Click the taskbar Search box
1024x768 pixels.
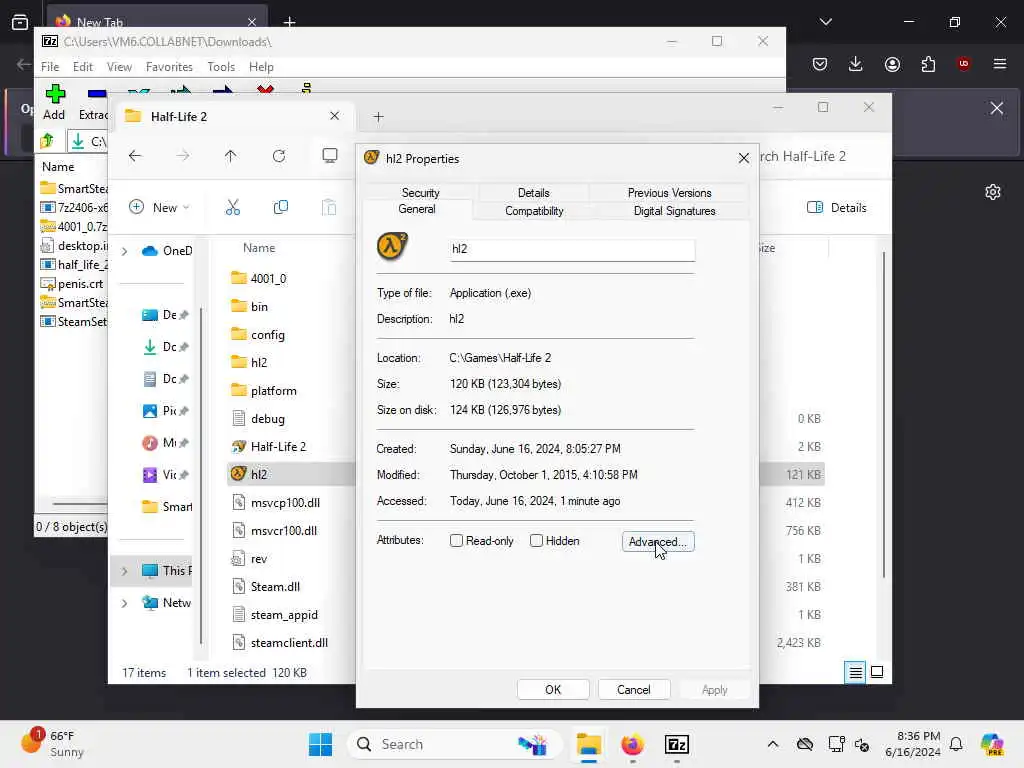[x=454, y=744]
